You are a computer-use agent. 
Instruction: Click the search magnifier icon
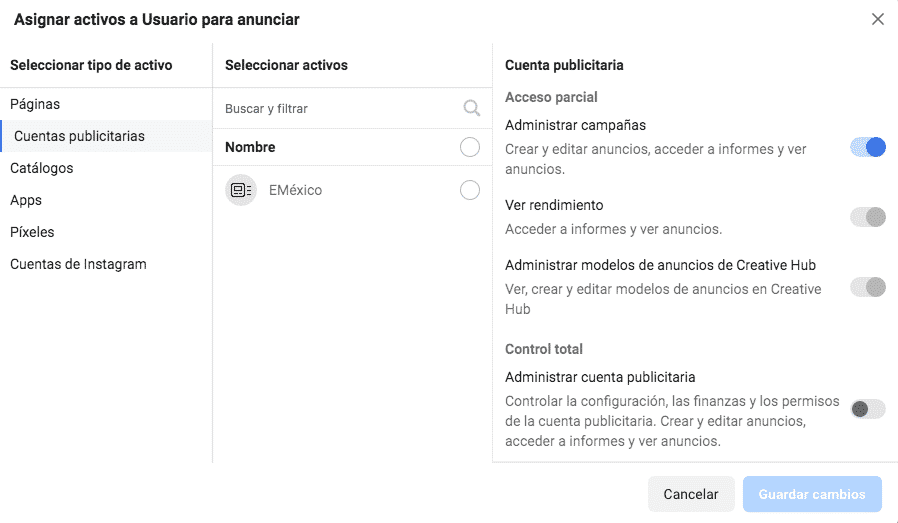pyautogui.click(x=471, y=108)
